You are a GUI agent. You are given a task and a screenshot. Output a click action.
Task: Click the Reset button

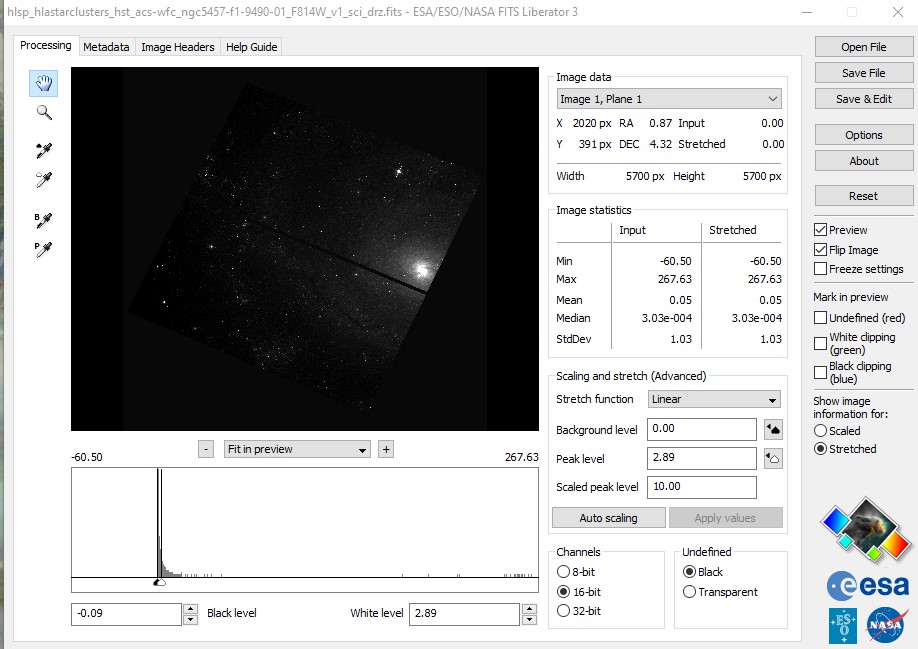[x=864, y=196]
